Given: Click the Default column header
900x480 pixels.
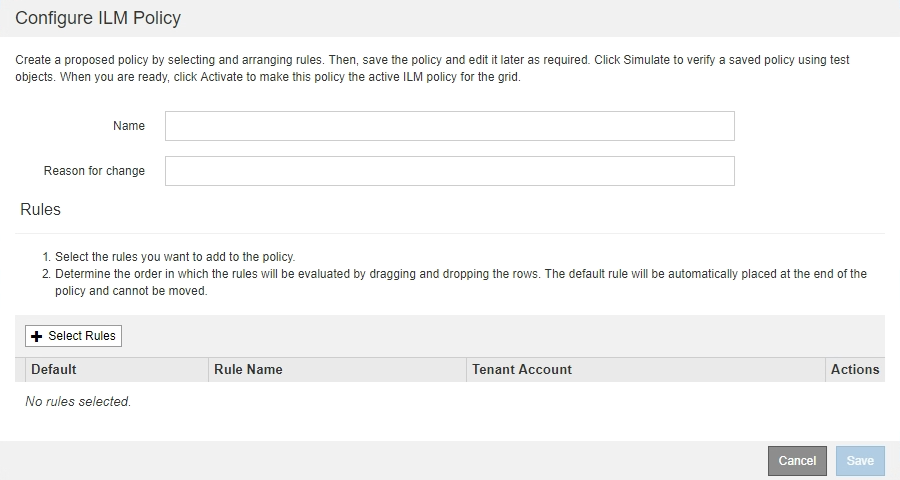Looking at the screenshot, I should pos(54,369).
